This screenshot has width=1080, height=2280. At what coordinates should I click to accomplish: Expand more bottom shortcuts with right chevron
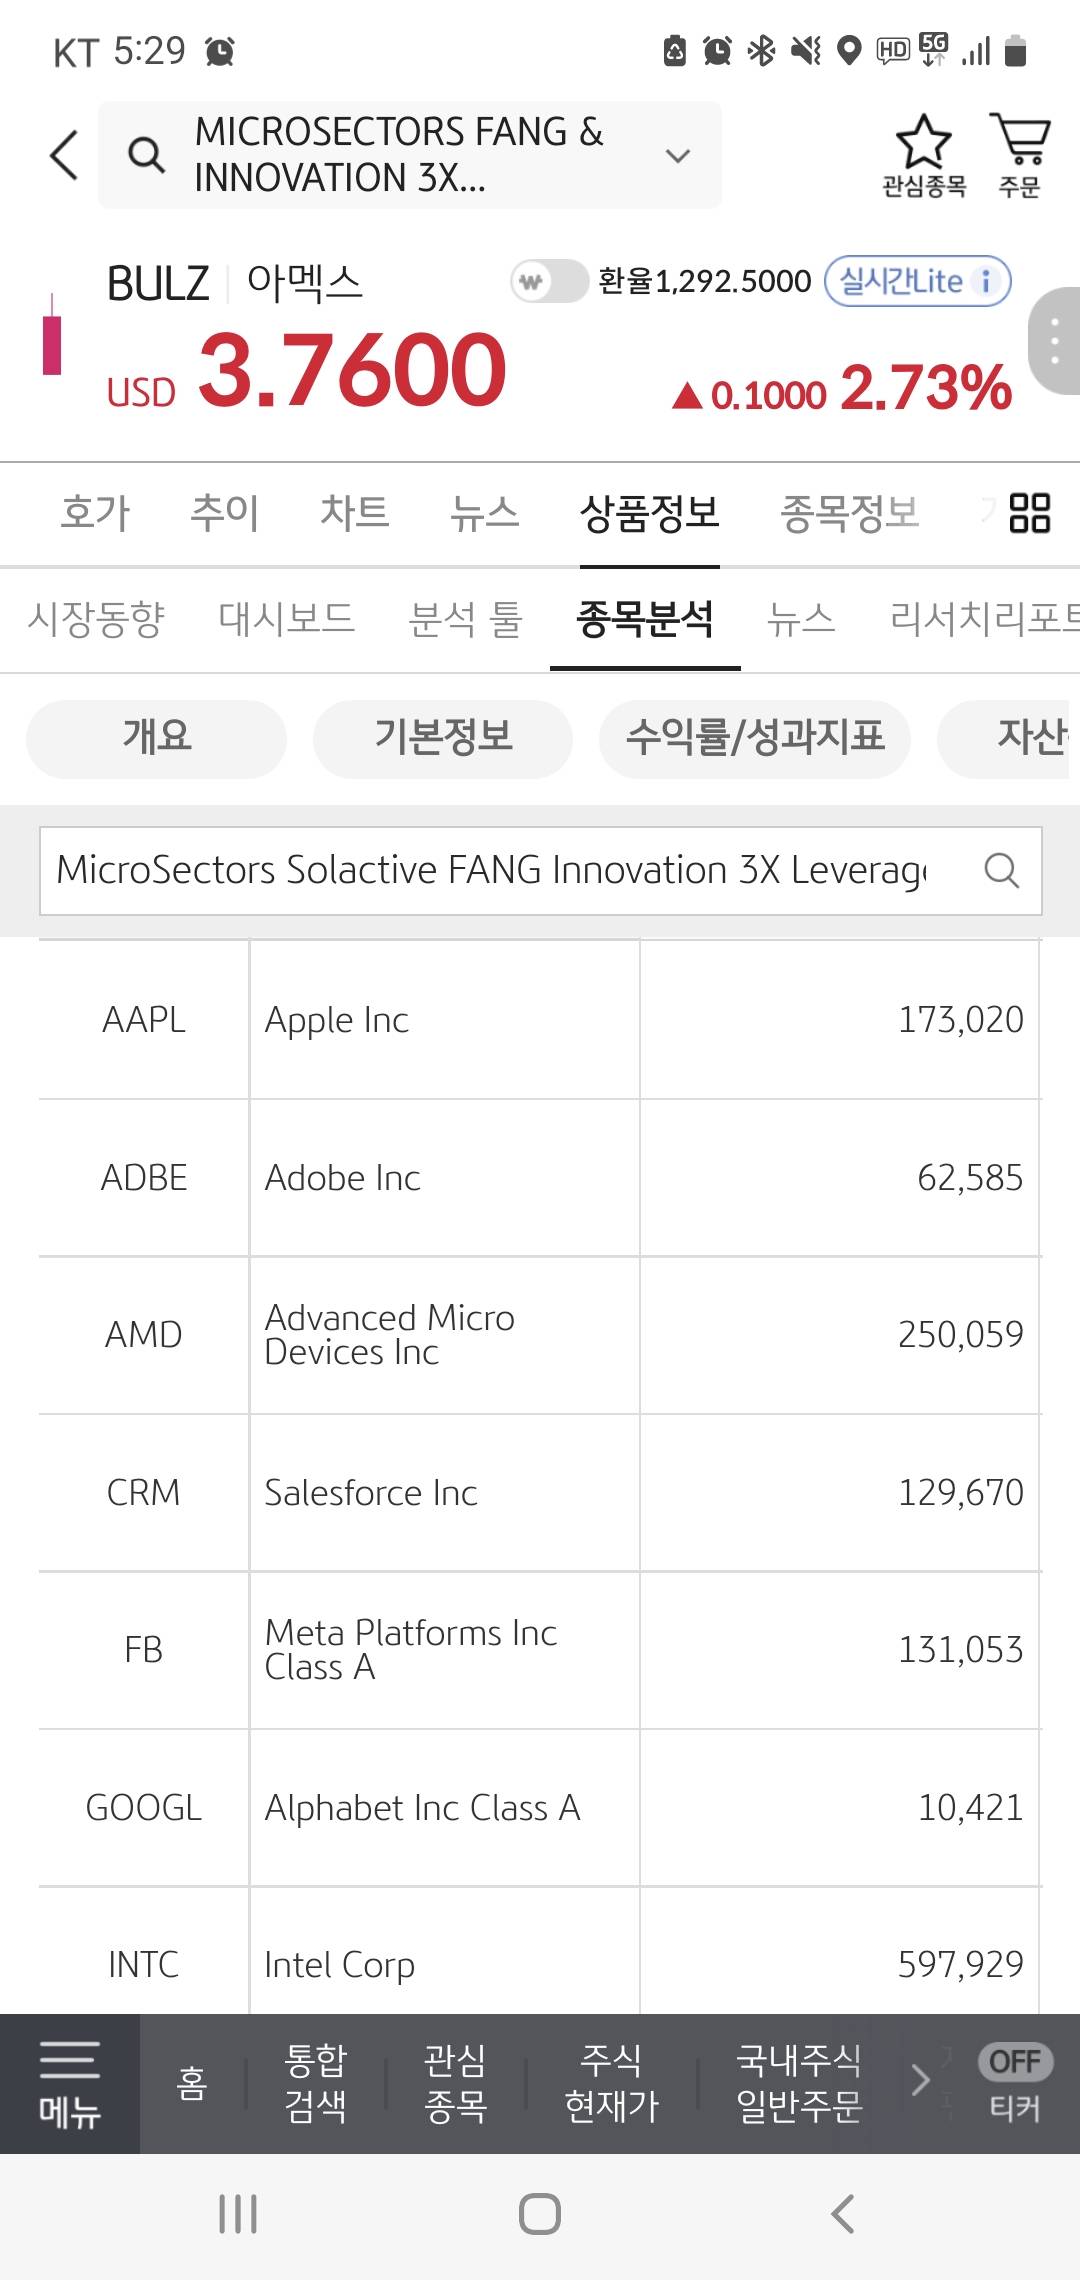920,2081
